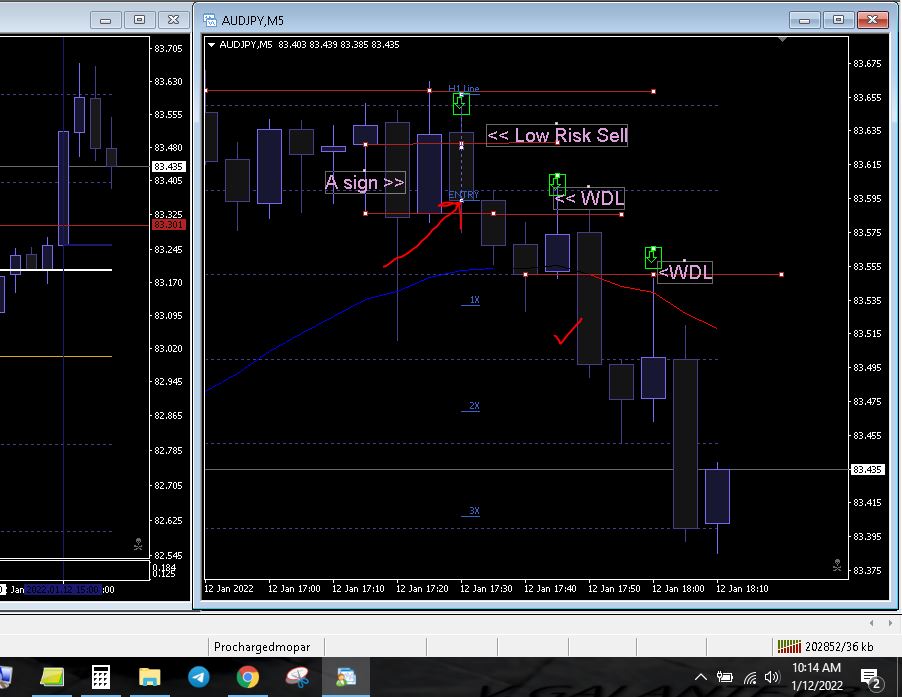Close the left chart window

point(173,20)
